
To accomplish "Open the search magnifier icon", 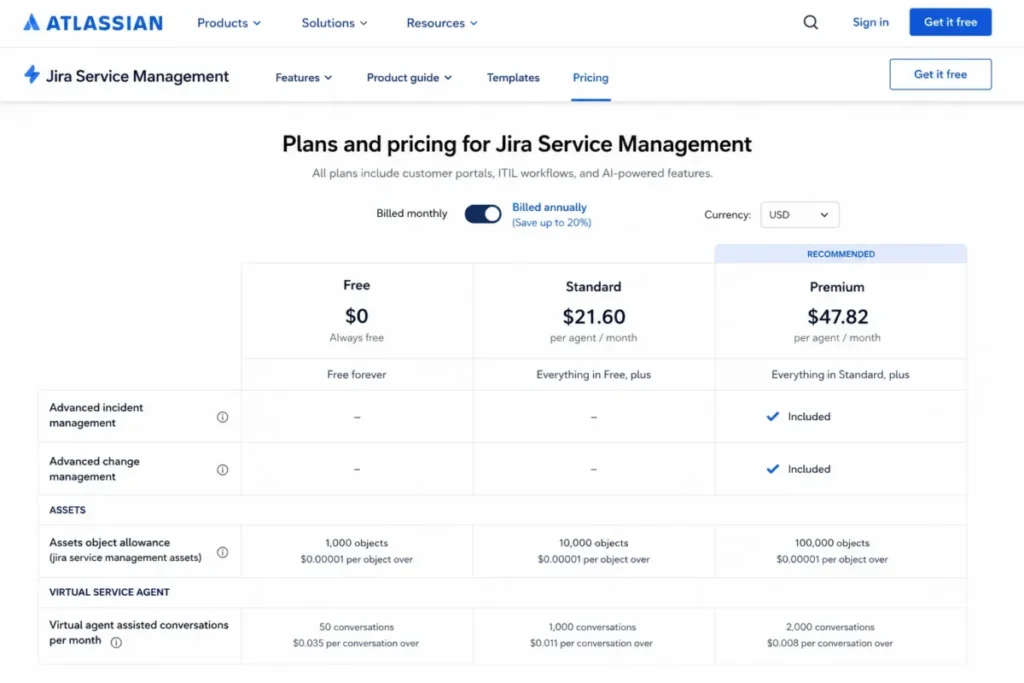I will click(810, 22).
